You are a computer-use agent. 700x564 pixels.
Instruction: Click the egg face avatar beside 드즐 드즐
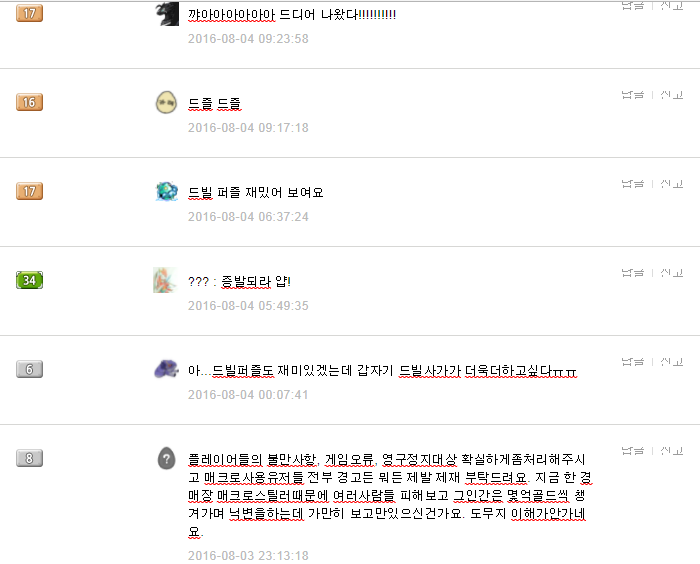click(166, 102)
